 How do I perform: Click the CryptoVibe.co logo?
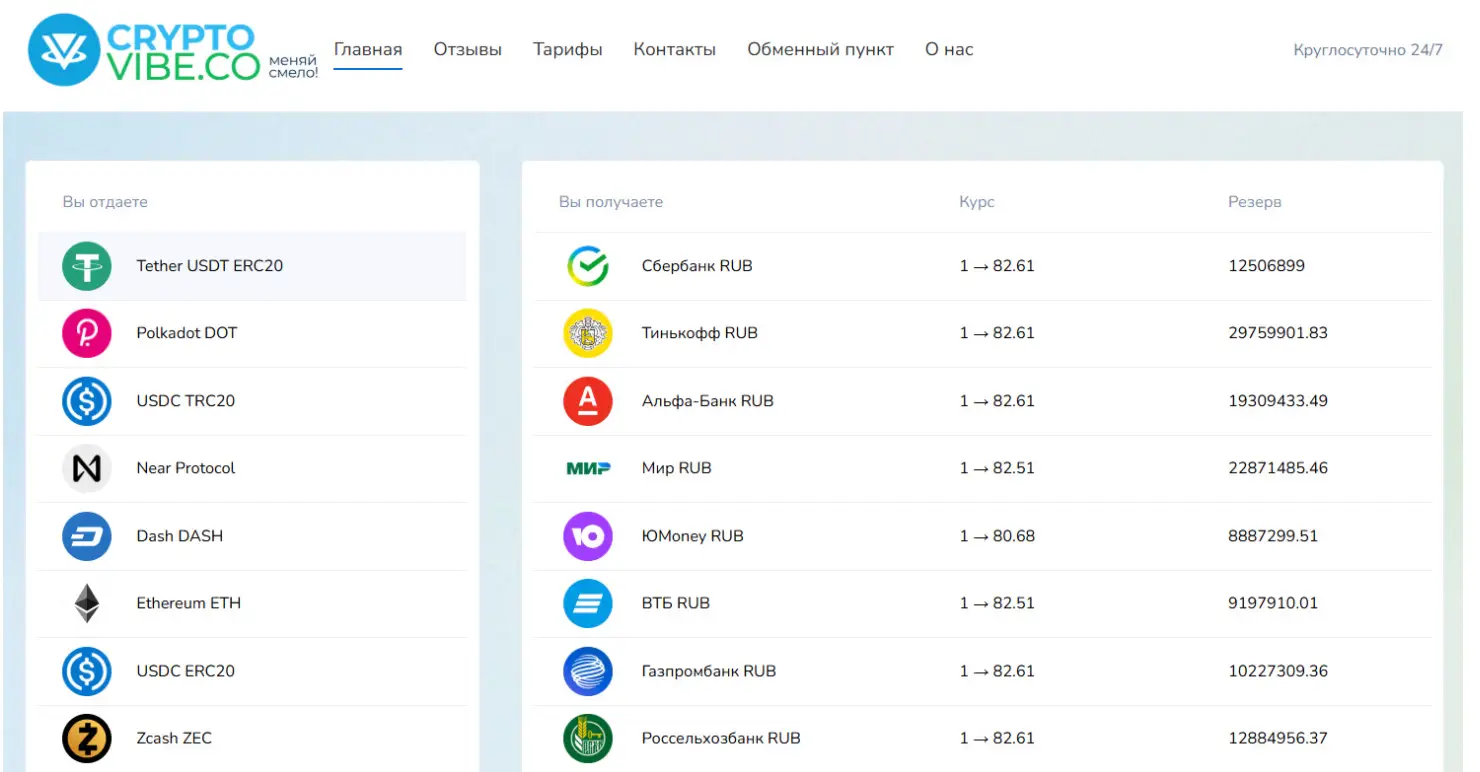(172, 50)
